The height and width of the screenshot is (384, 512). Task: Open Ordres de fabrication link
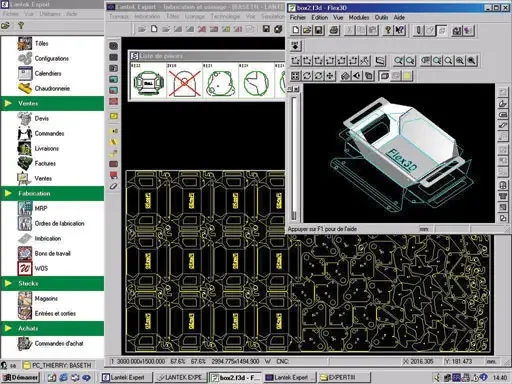coord(59,223)
